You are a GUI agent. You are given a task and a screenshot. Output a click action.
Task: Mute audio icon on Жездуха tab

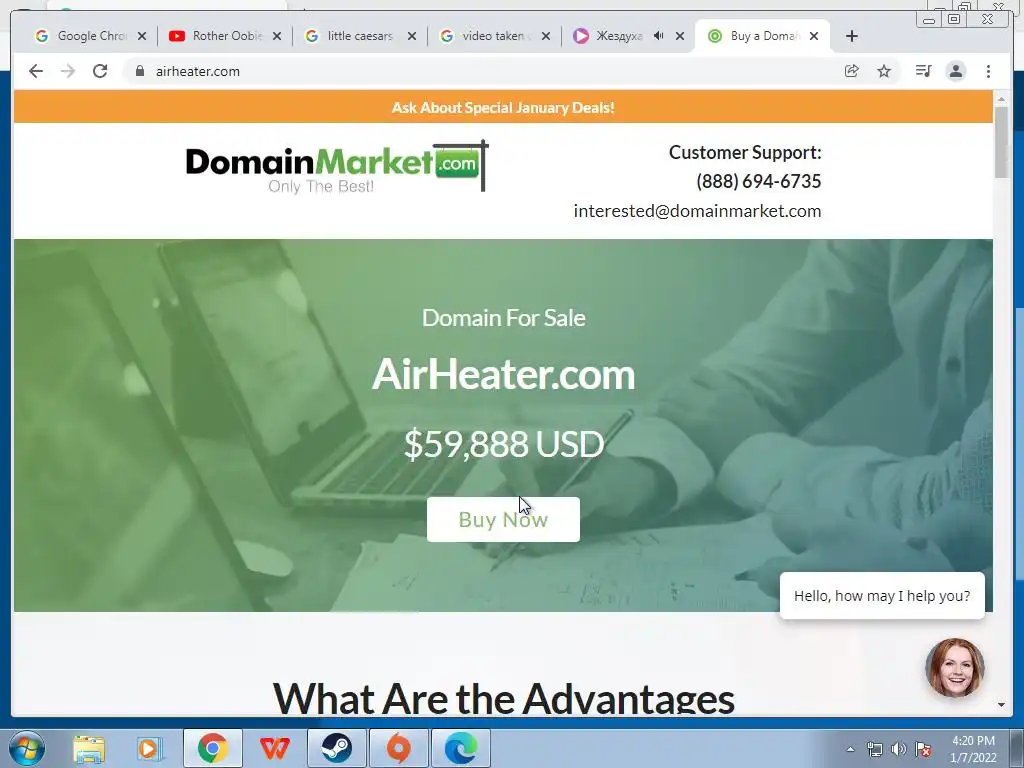(658, 36)
